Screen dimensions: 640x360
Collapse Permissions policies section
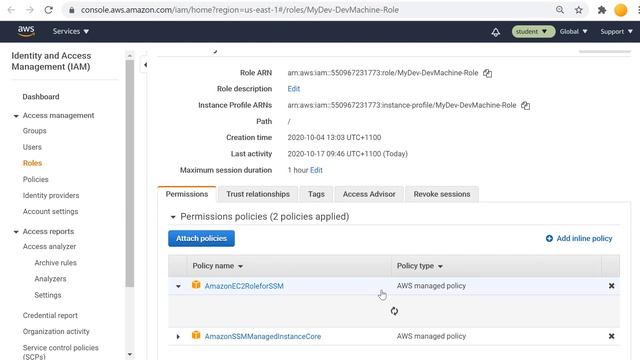pos(173,217)
